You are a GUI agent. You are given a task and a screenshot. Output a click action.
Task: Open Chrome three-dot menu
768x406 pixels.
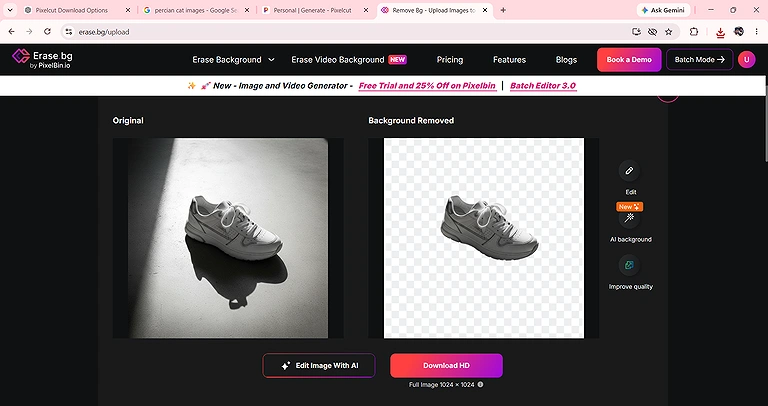click(757, 31)
